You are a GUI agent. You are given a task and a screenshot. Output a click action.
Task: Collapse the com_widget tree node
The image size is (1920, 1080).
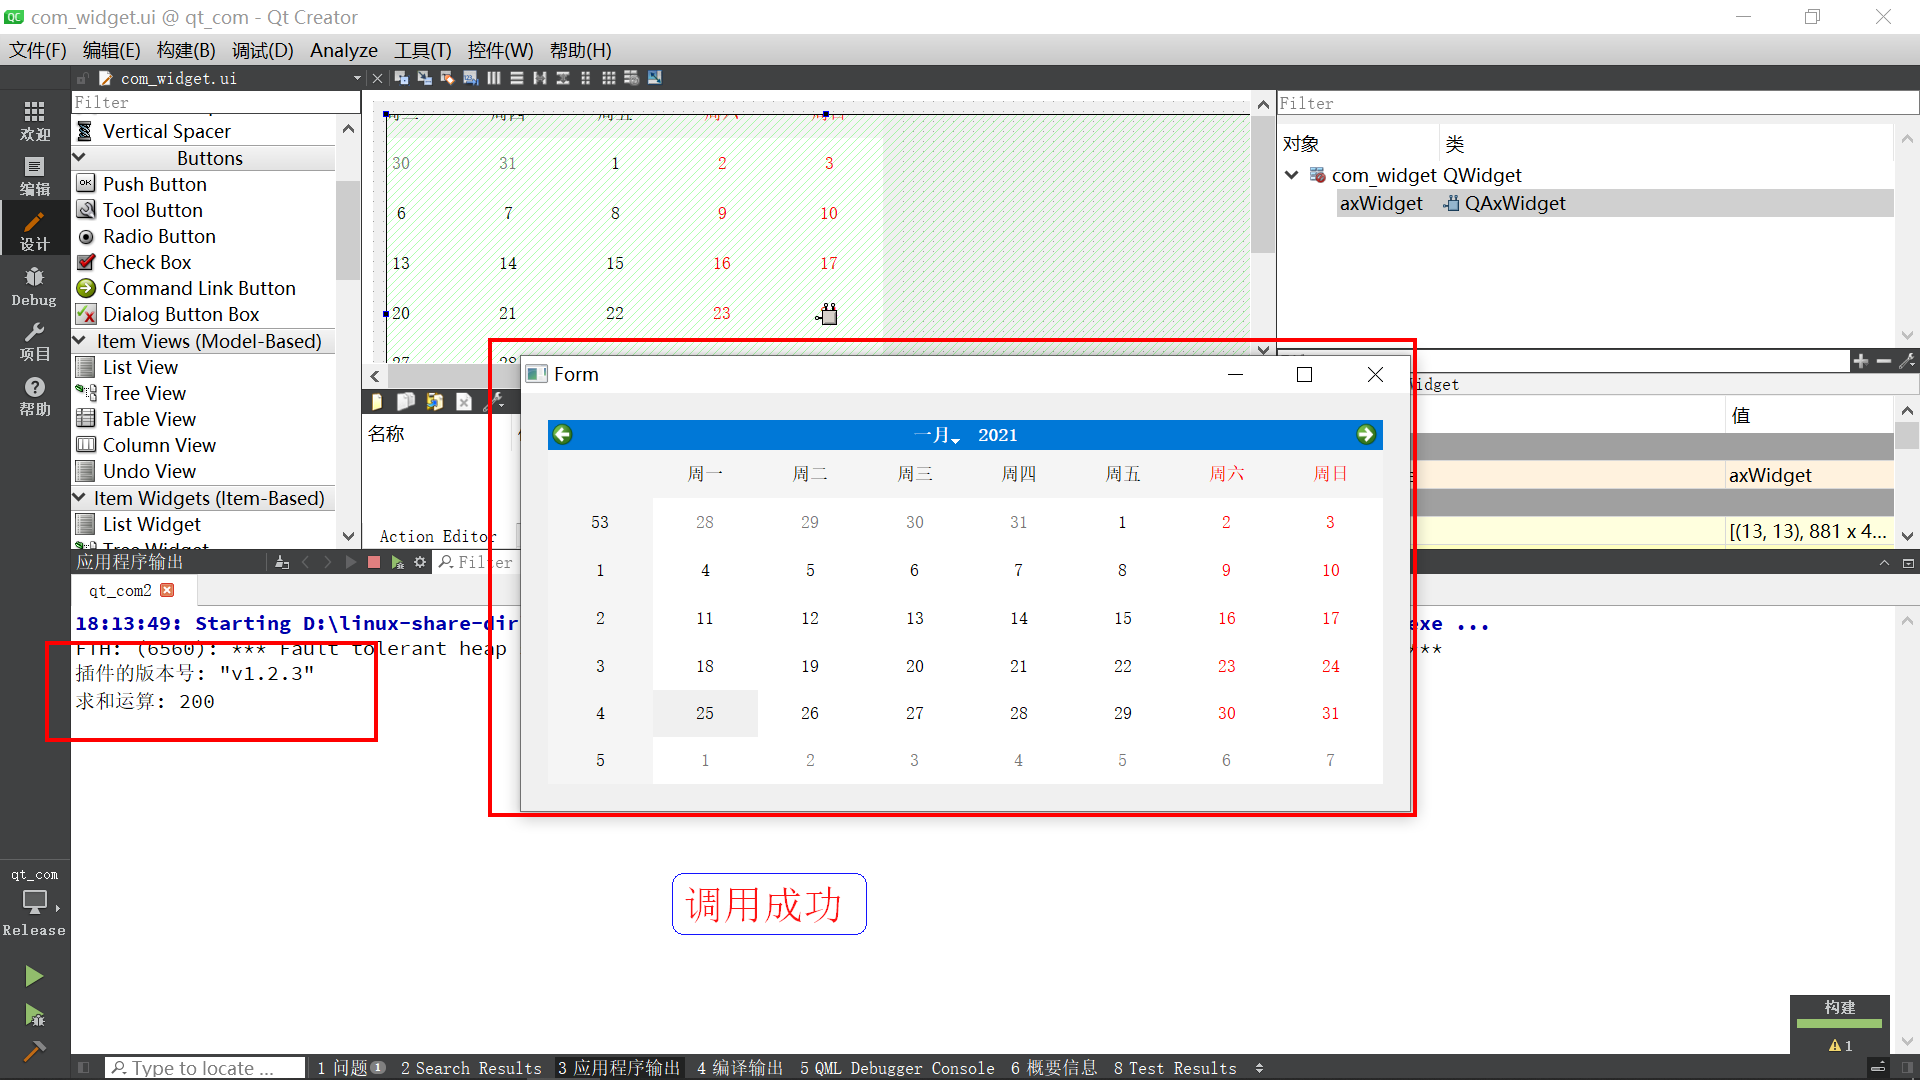1292,175
